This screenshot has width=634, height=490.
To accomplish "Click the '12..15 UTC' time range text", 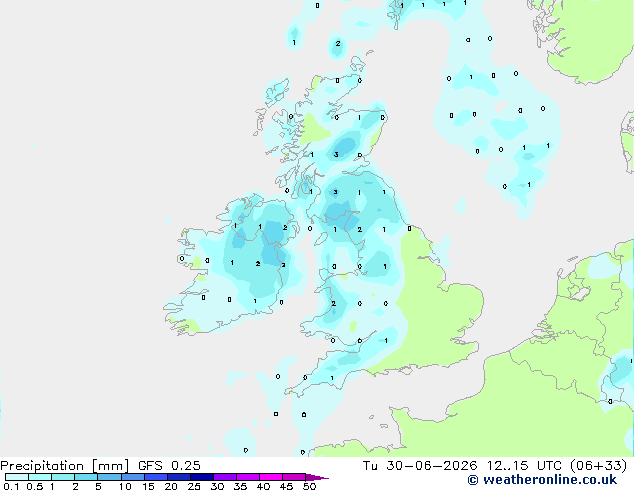I will tap(524, 466).
